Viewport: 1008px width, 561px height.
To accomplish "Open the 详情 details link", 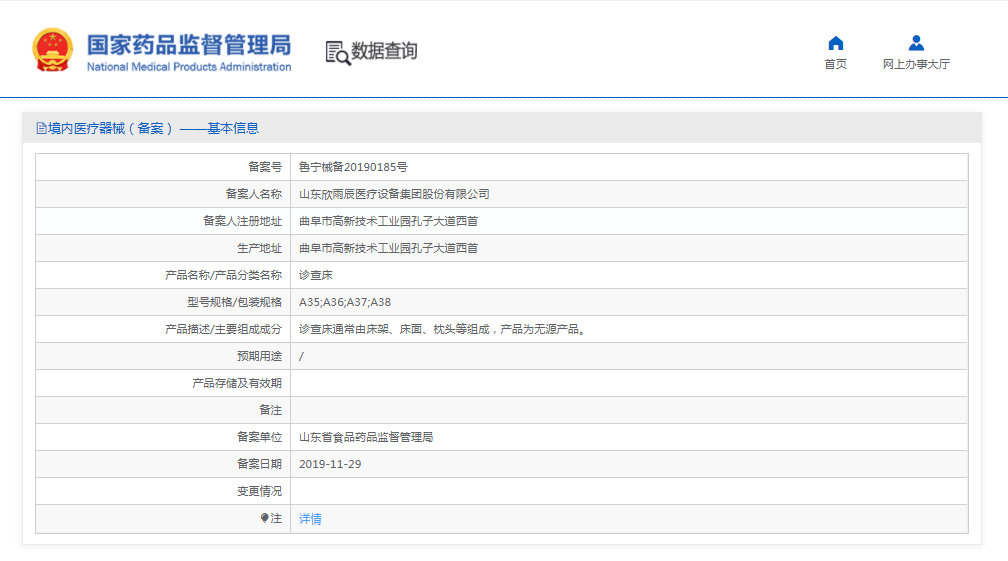I will point(310,519).
